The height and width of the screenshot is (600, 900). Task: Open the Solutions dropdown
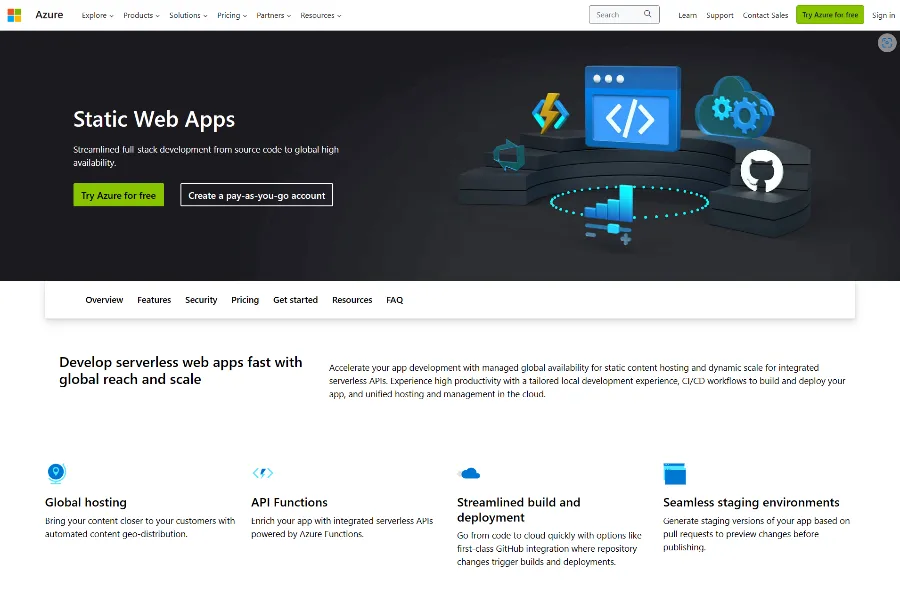pos(188,16)
